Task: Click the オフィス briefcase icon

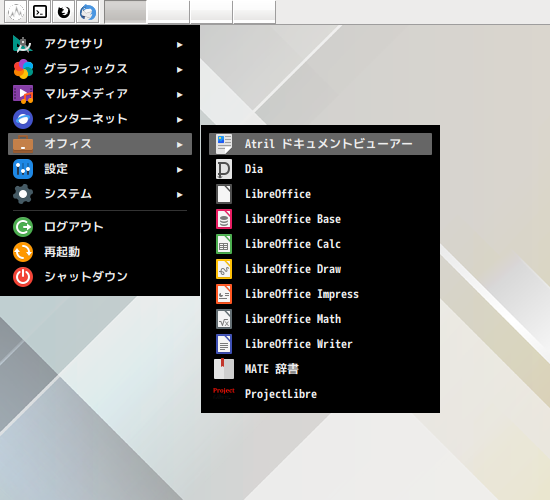Action: point(23,144)
